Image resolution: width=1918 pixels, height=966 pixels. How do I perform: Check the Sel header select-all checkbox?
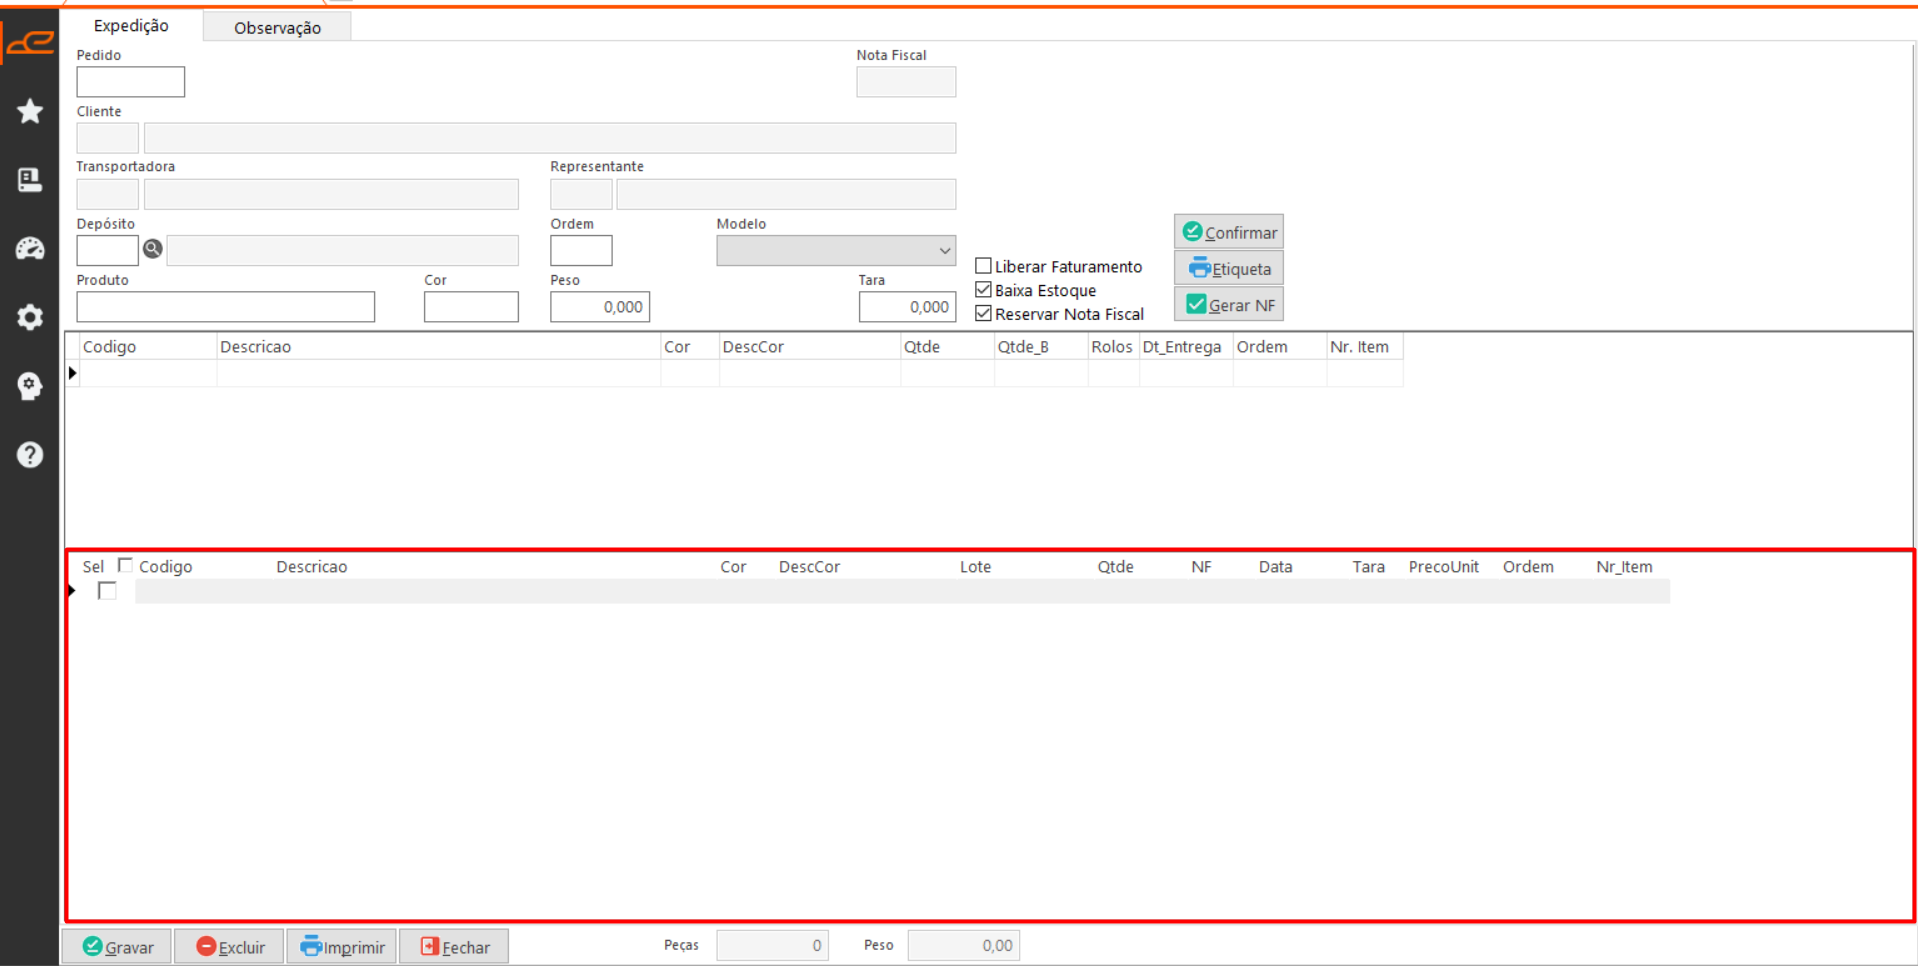[x=125, y=566]
